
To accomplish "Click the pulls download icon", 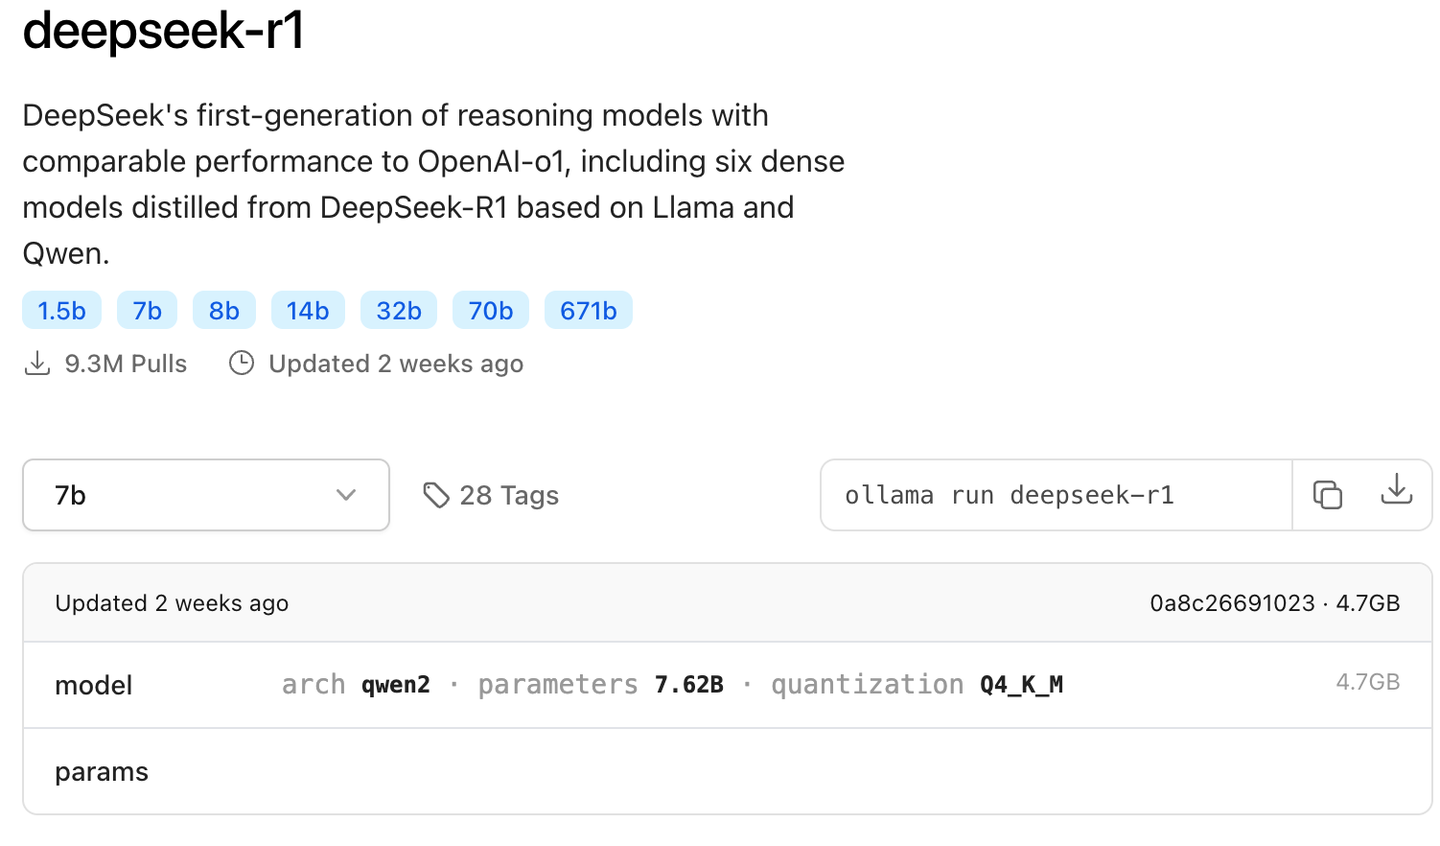I will click(37, 363).
